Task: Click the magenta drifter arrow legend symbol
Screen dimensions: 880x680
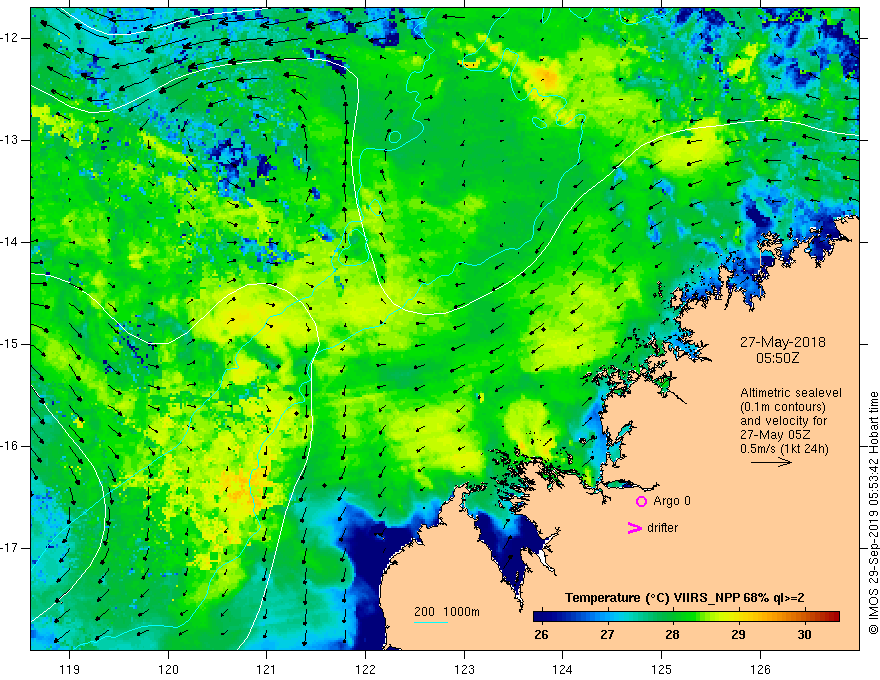Action: pyautogui.click(x=634, y=528)
